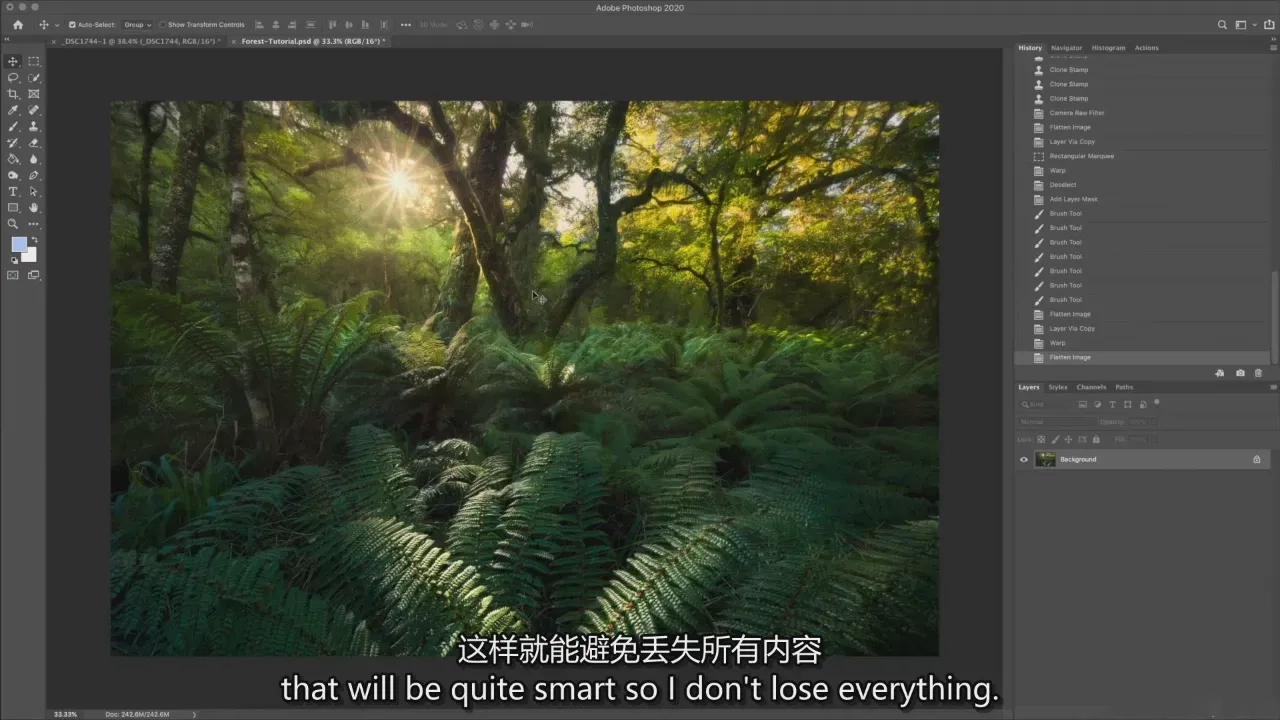
Task: Click align left edges icon in options bar
Action: click(x=259, y=25)
